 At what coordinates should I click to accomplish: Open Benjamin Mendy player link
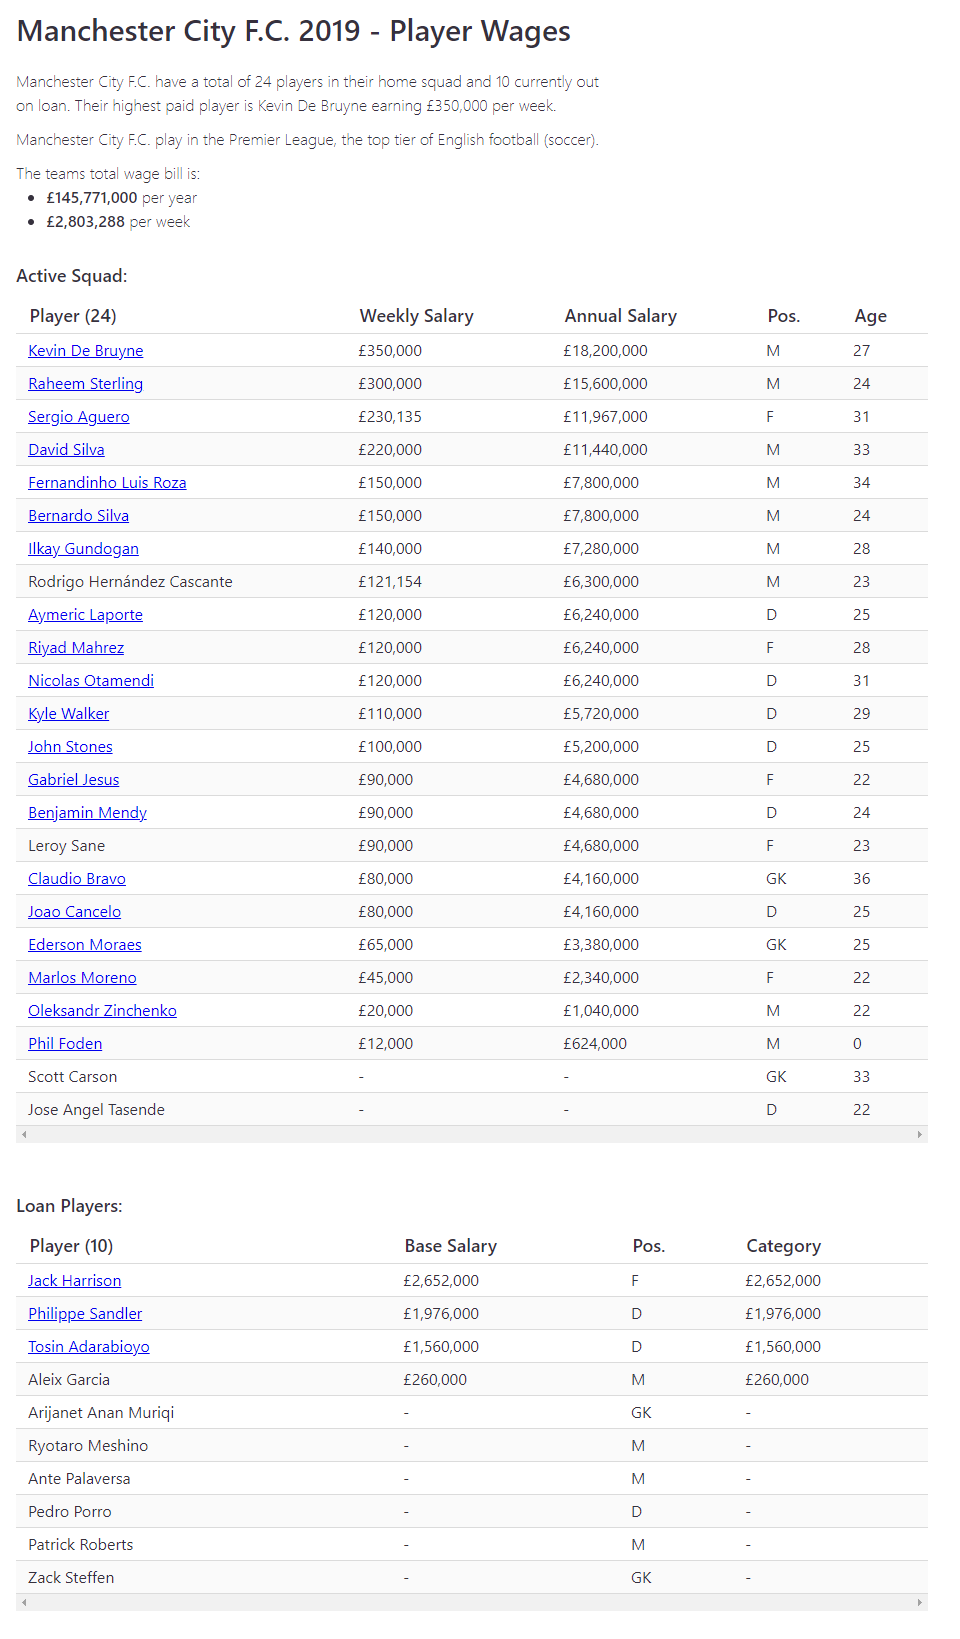87,813
